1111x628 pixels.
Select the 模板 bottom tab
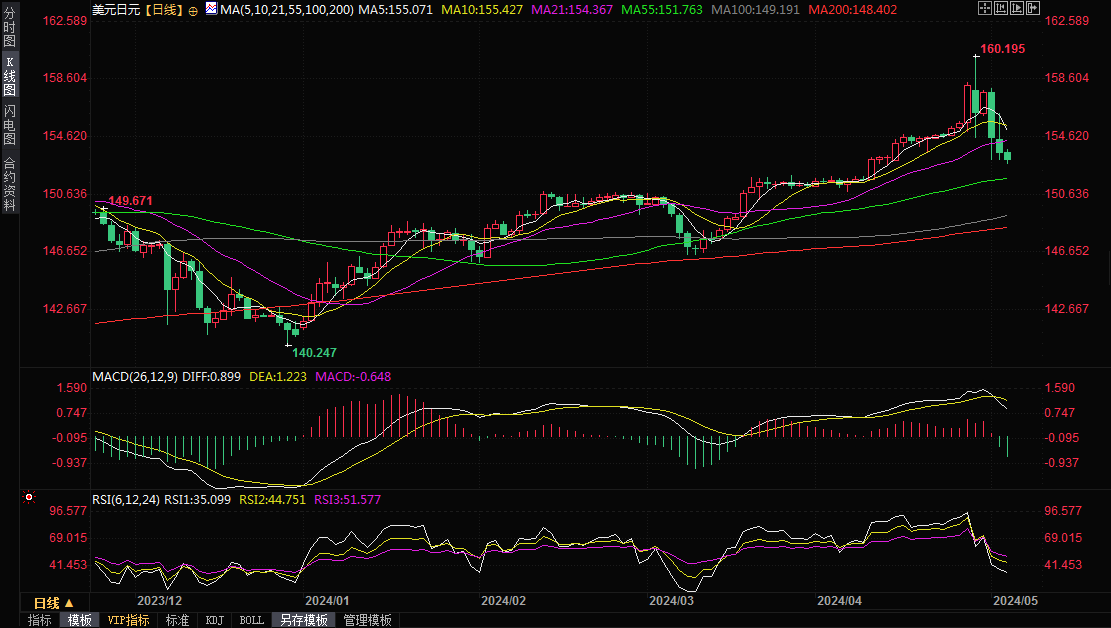[79, 620]
